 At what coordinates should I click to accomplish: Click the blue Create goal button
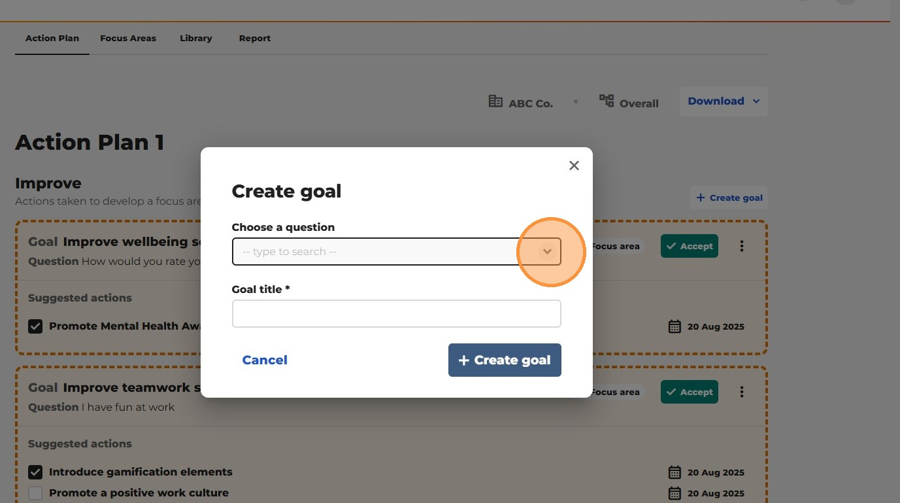pyautogui.click(x=505, y=360)
